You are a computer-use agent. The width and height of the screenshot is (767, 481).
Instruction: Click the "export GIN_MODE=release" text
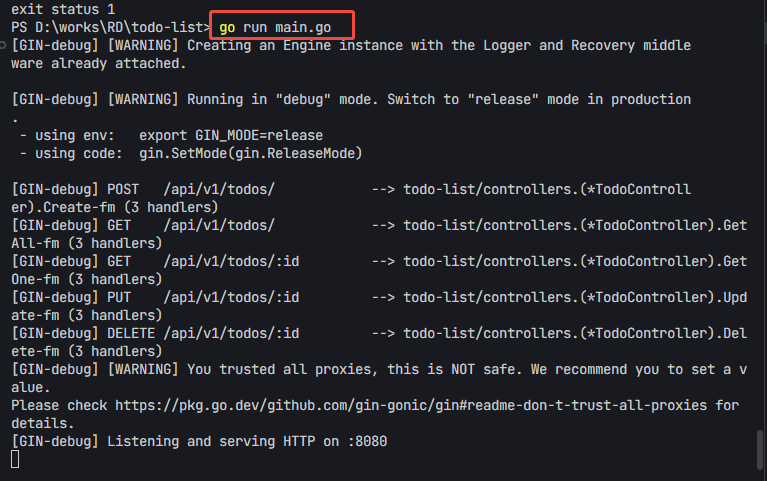(x=231, y=135)
